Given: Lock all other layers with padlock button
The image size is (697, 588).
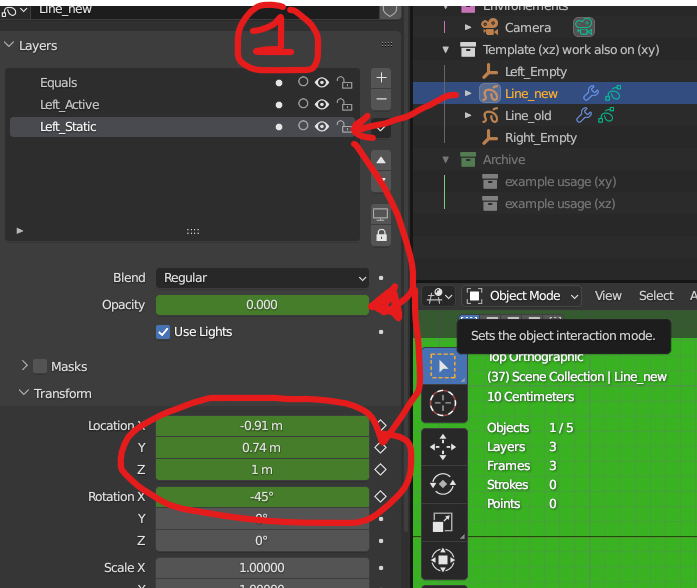Looking at the screenshot, I should [x=381, y=235].
